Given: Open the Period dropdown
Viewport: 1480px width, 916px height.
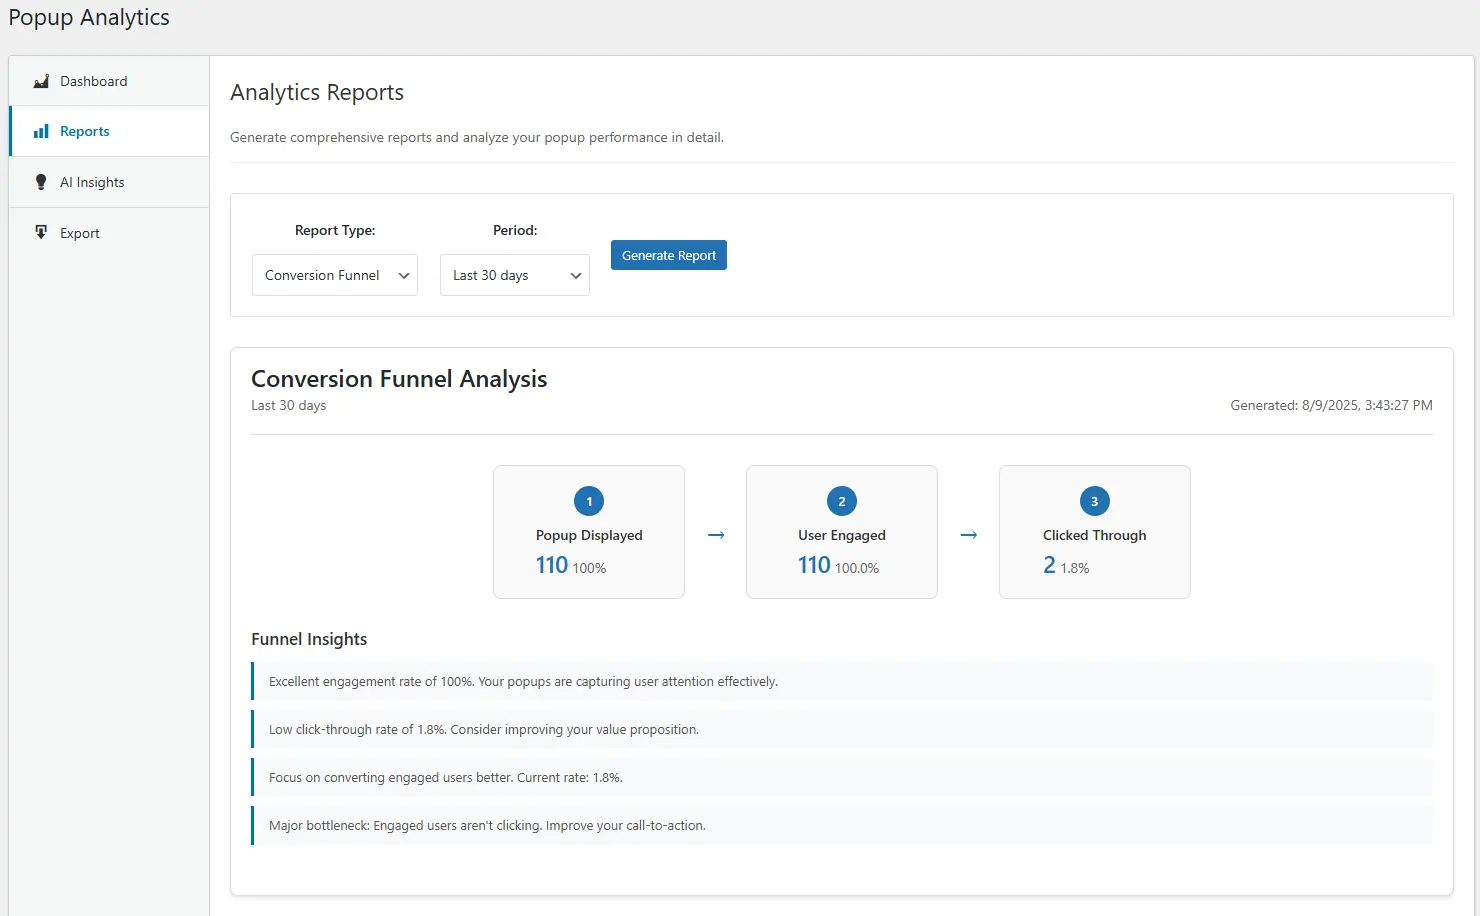Looking at the screenshot, I should coord(514,275).
